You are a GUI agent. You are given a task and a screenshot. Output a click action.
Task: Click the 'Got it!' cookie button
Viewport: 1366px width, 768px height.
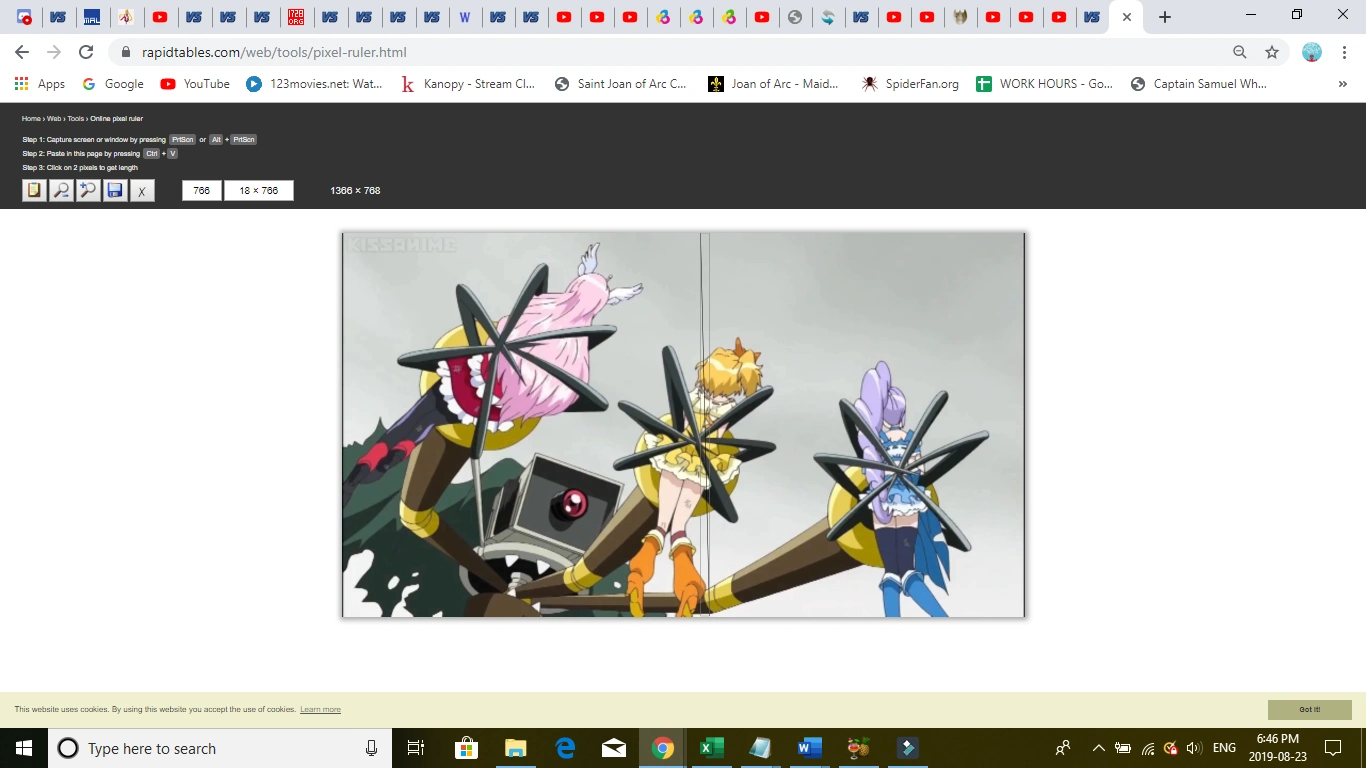(1309, 709)
